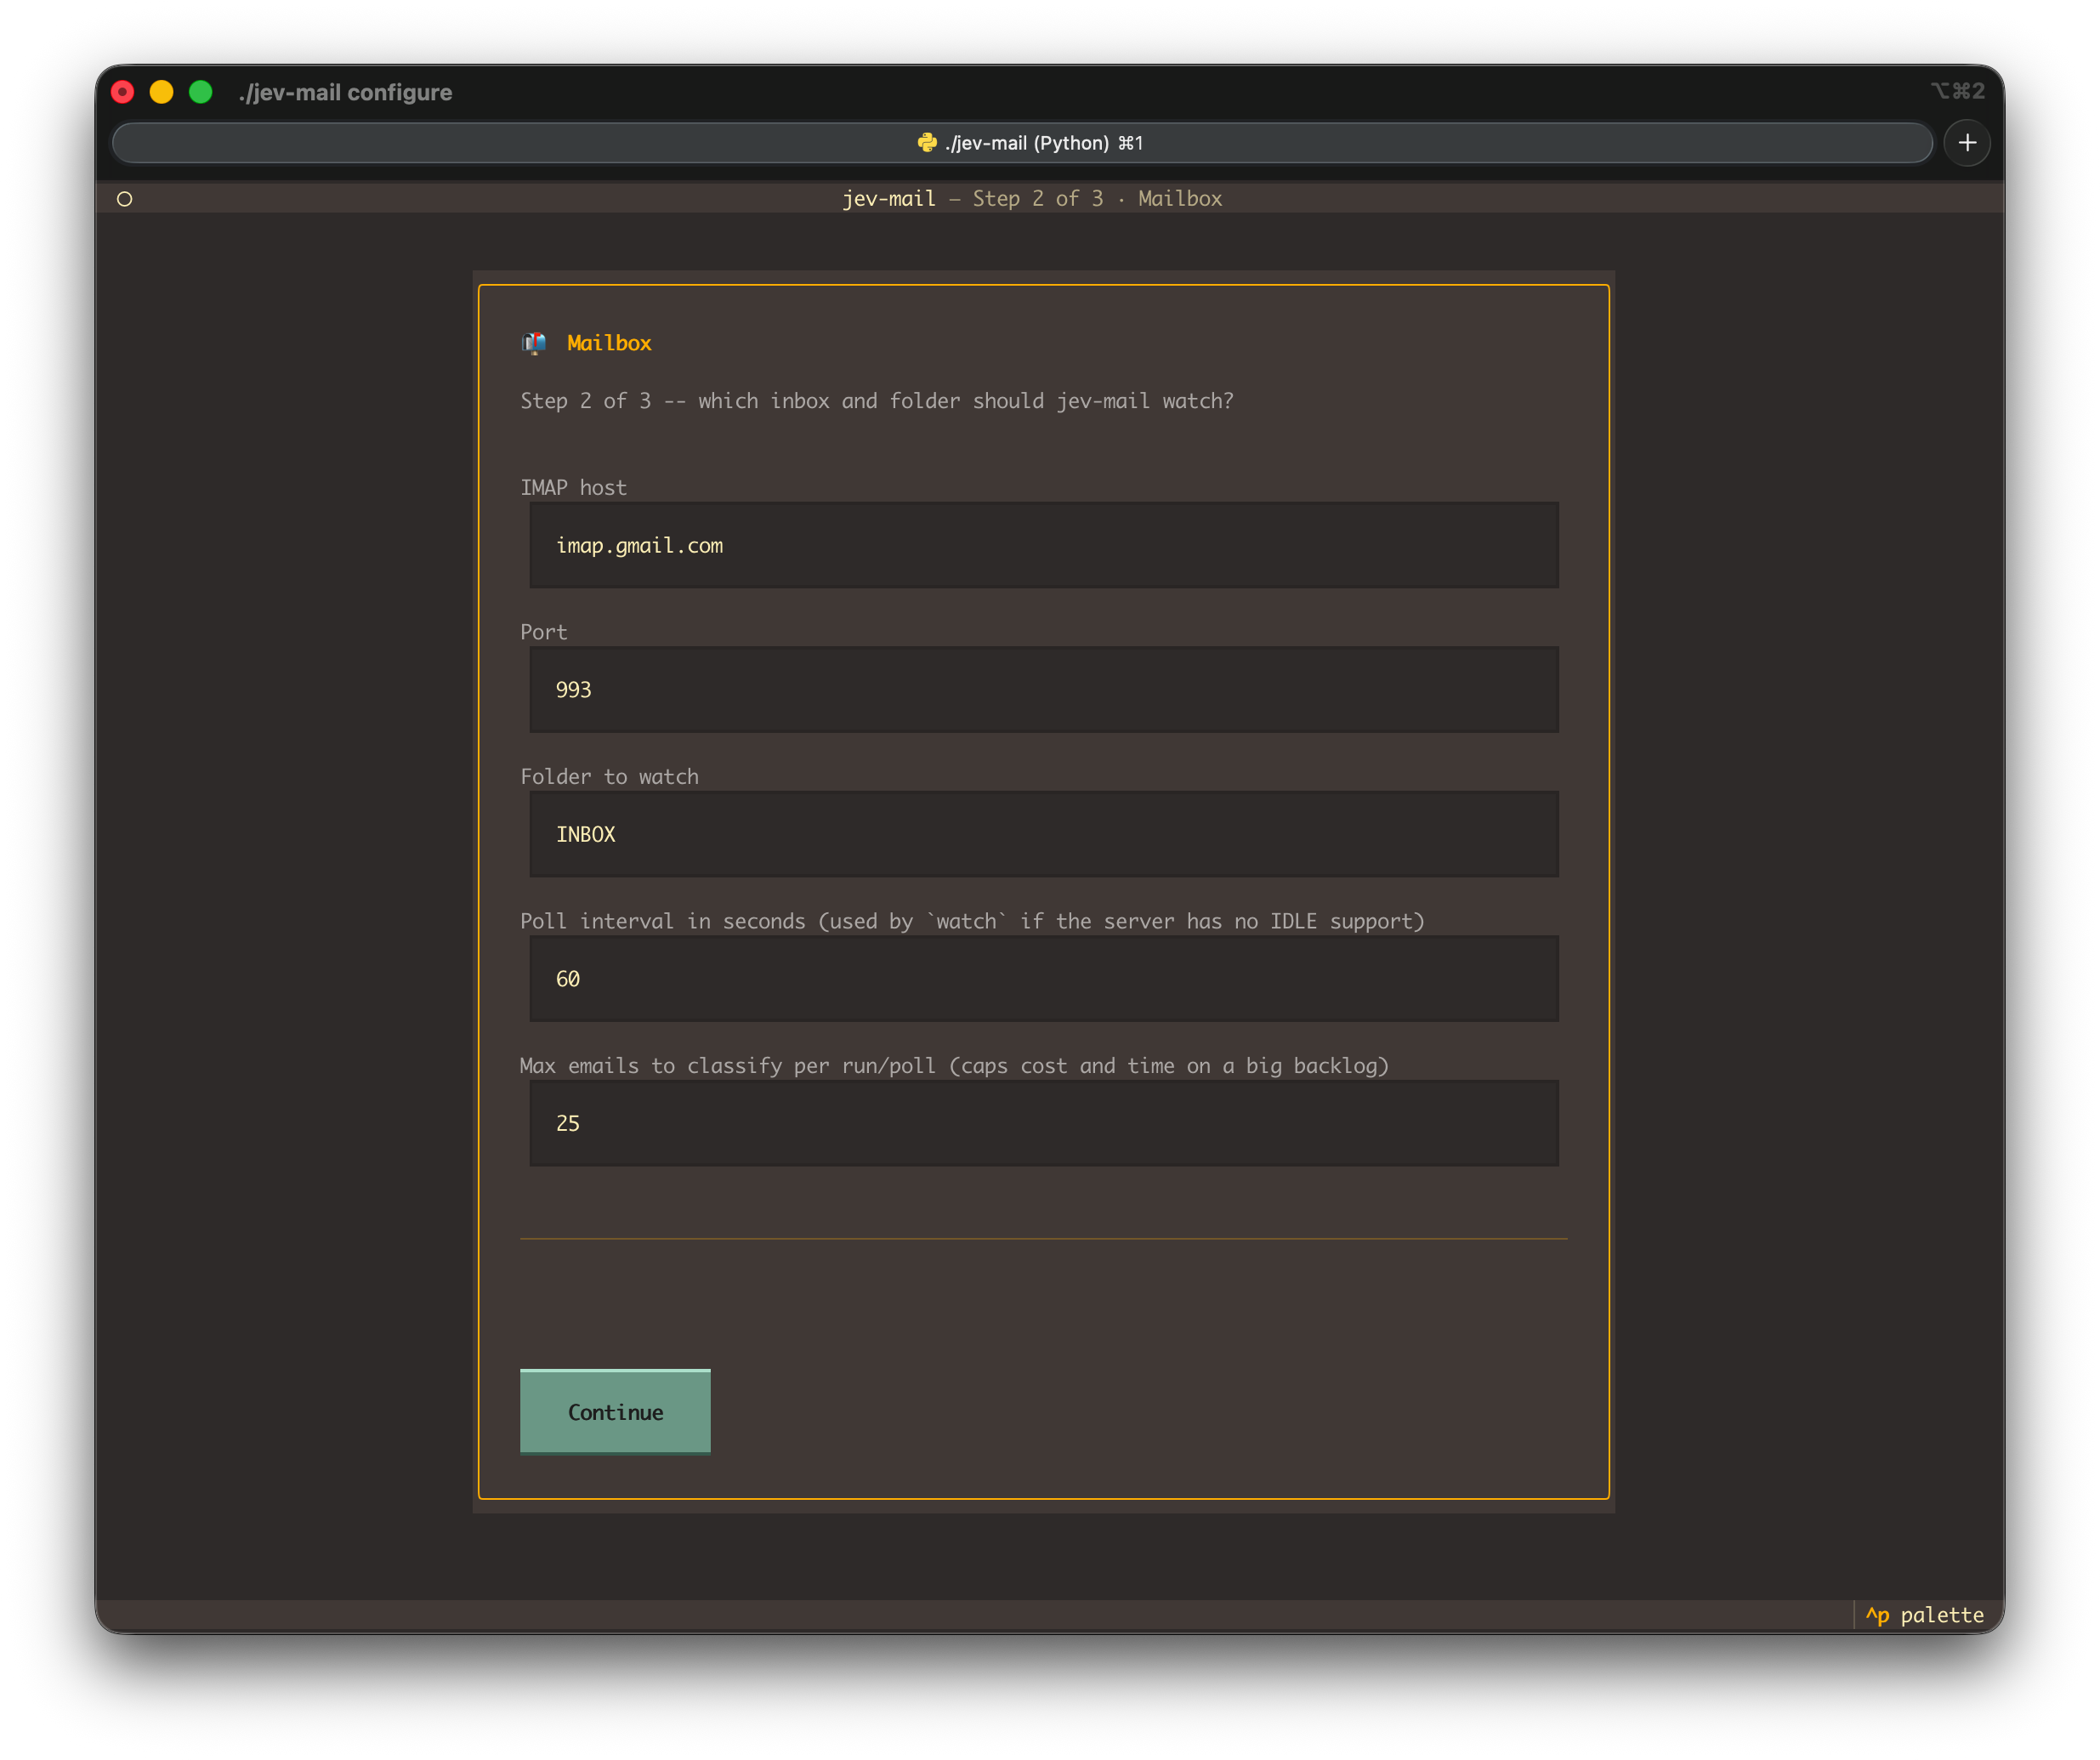The width and height of the screenshot is (2100, 1760).
Task: Edit the Folder to watch field INBOX
Action: tap(1043, 834)
